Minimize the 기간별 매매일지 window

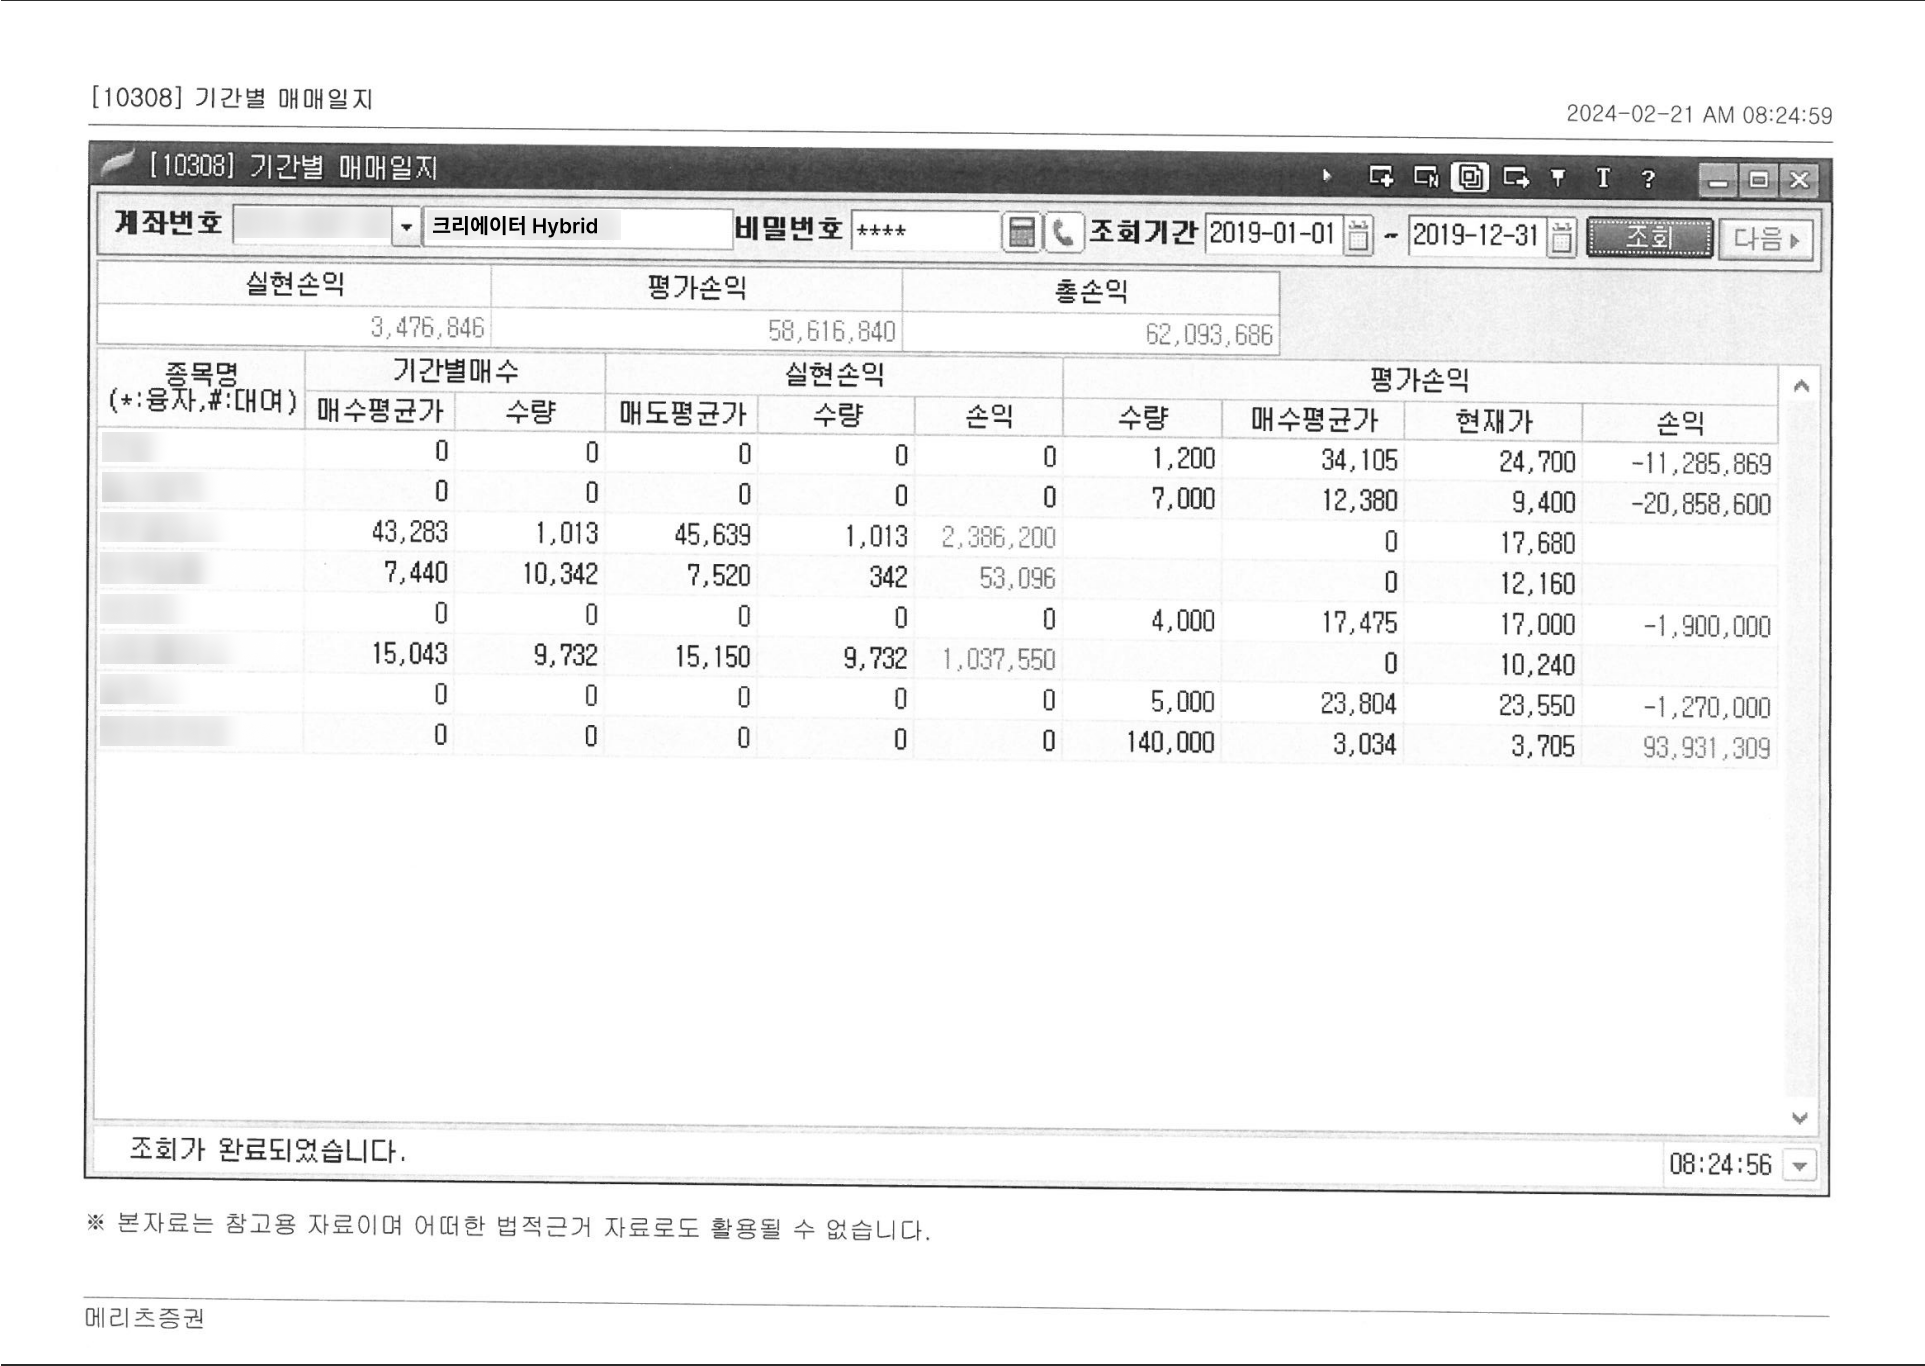(1719, 181)
